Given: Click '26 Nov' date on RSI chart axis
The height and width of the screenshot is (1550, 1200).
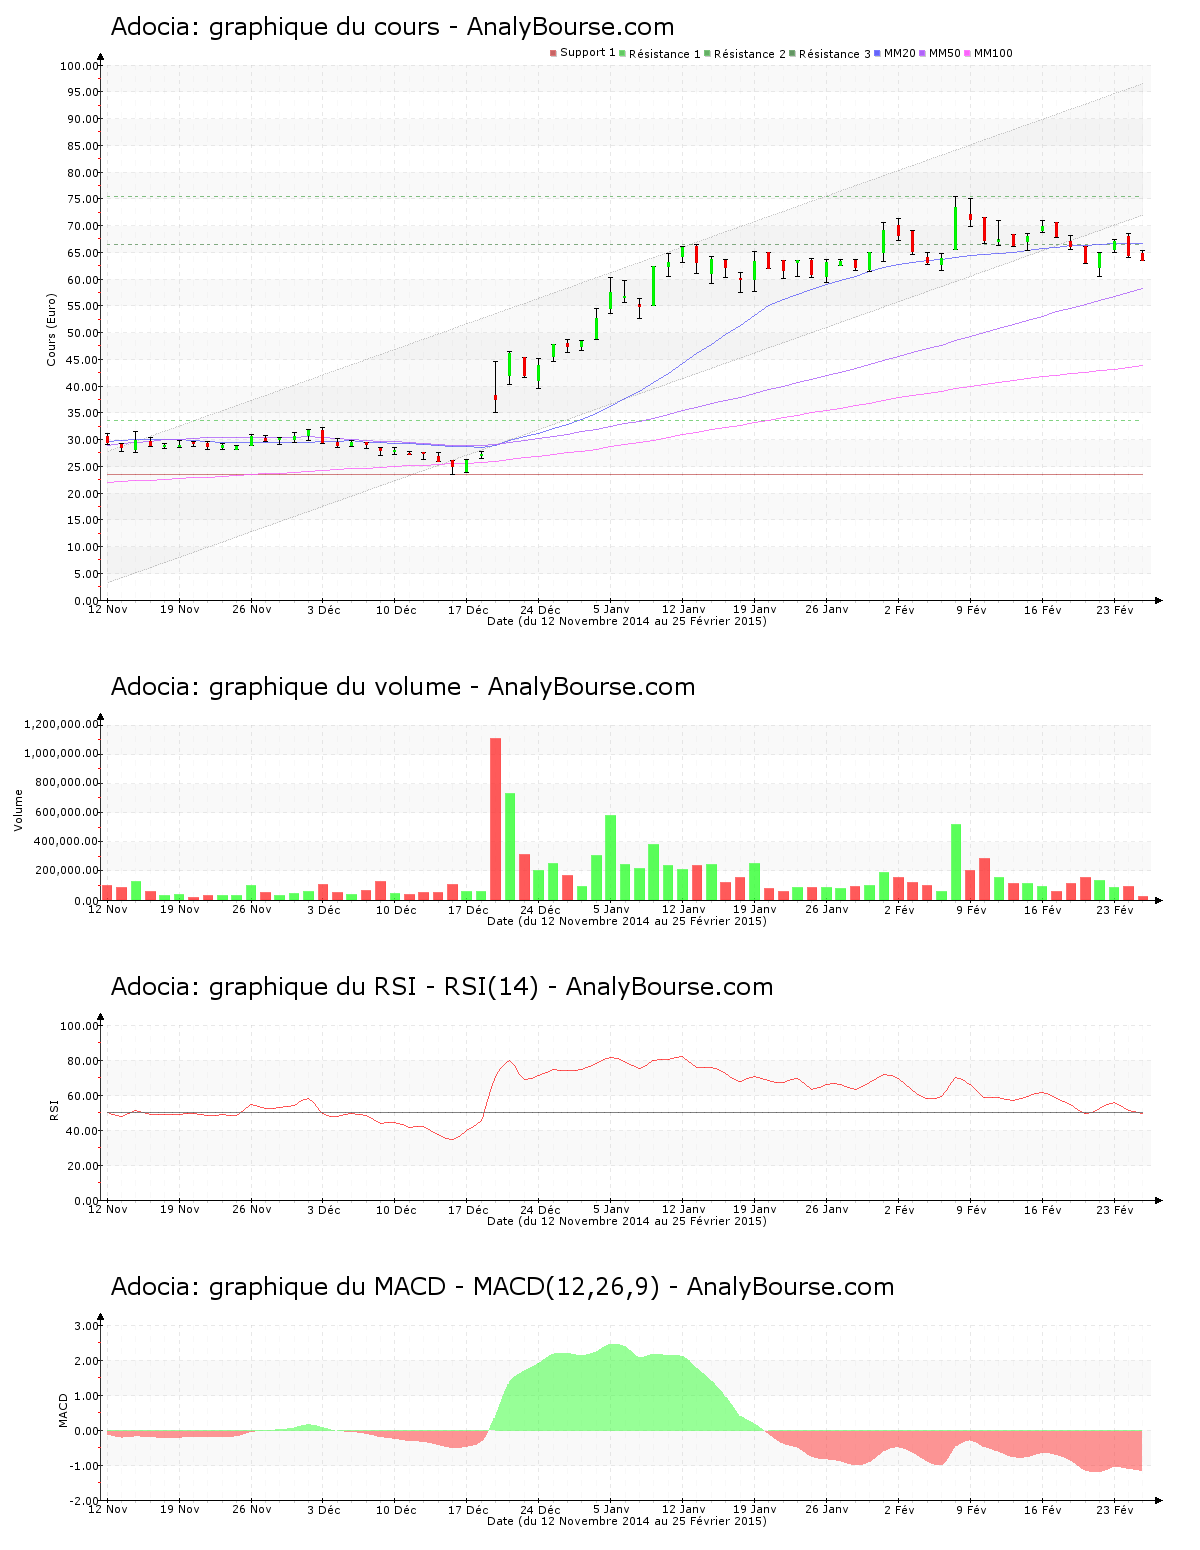Looking at the screenshot, I should click(x=252, y=1209).
